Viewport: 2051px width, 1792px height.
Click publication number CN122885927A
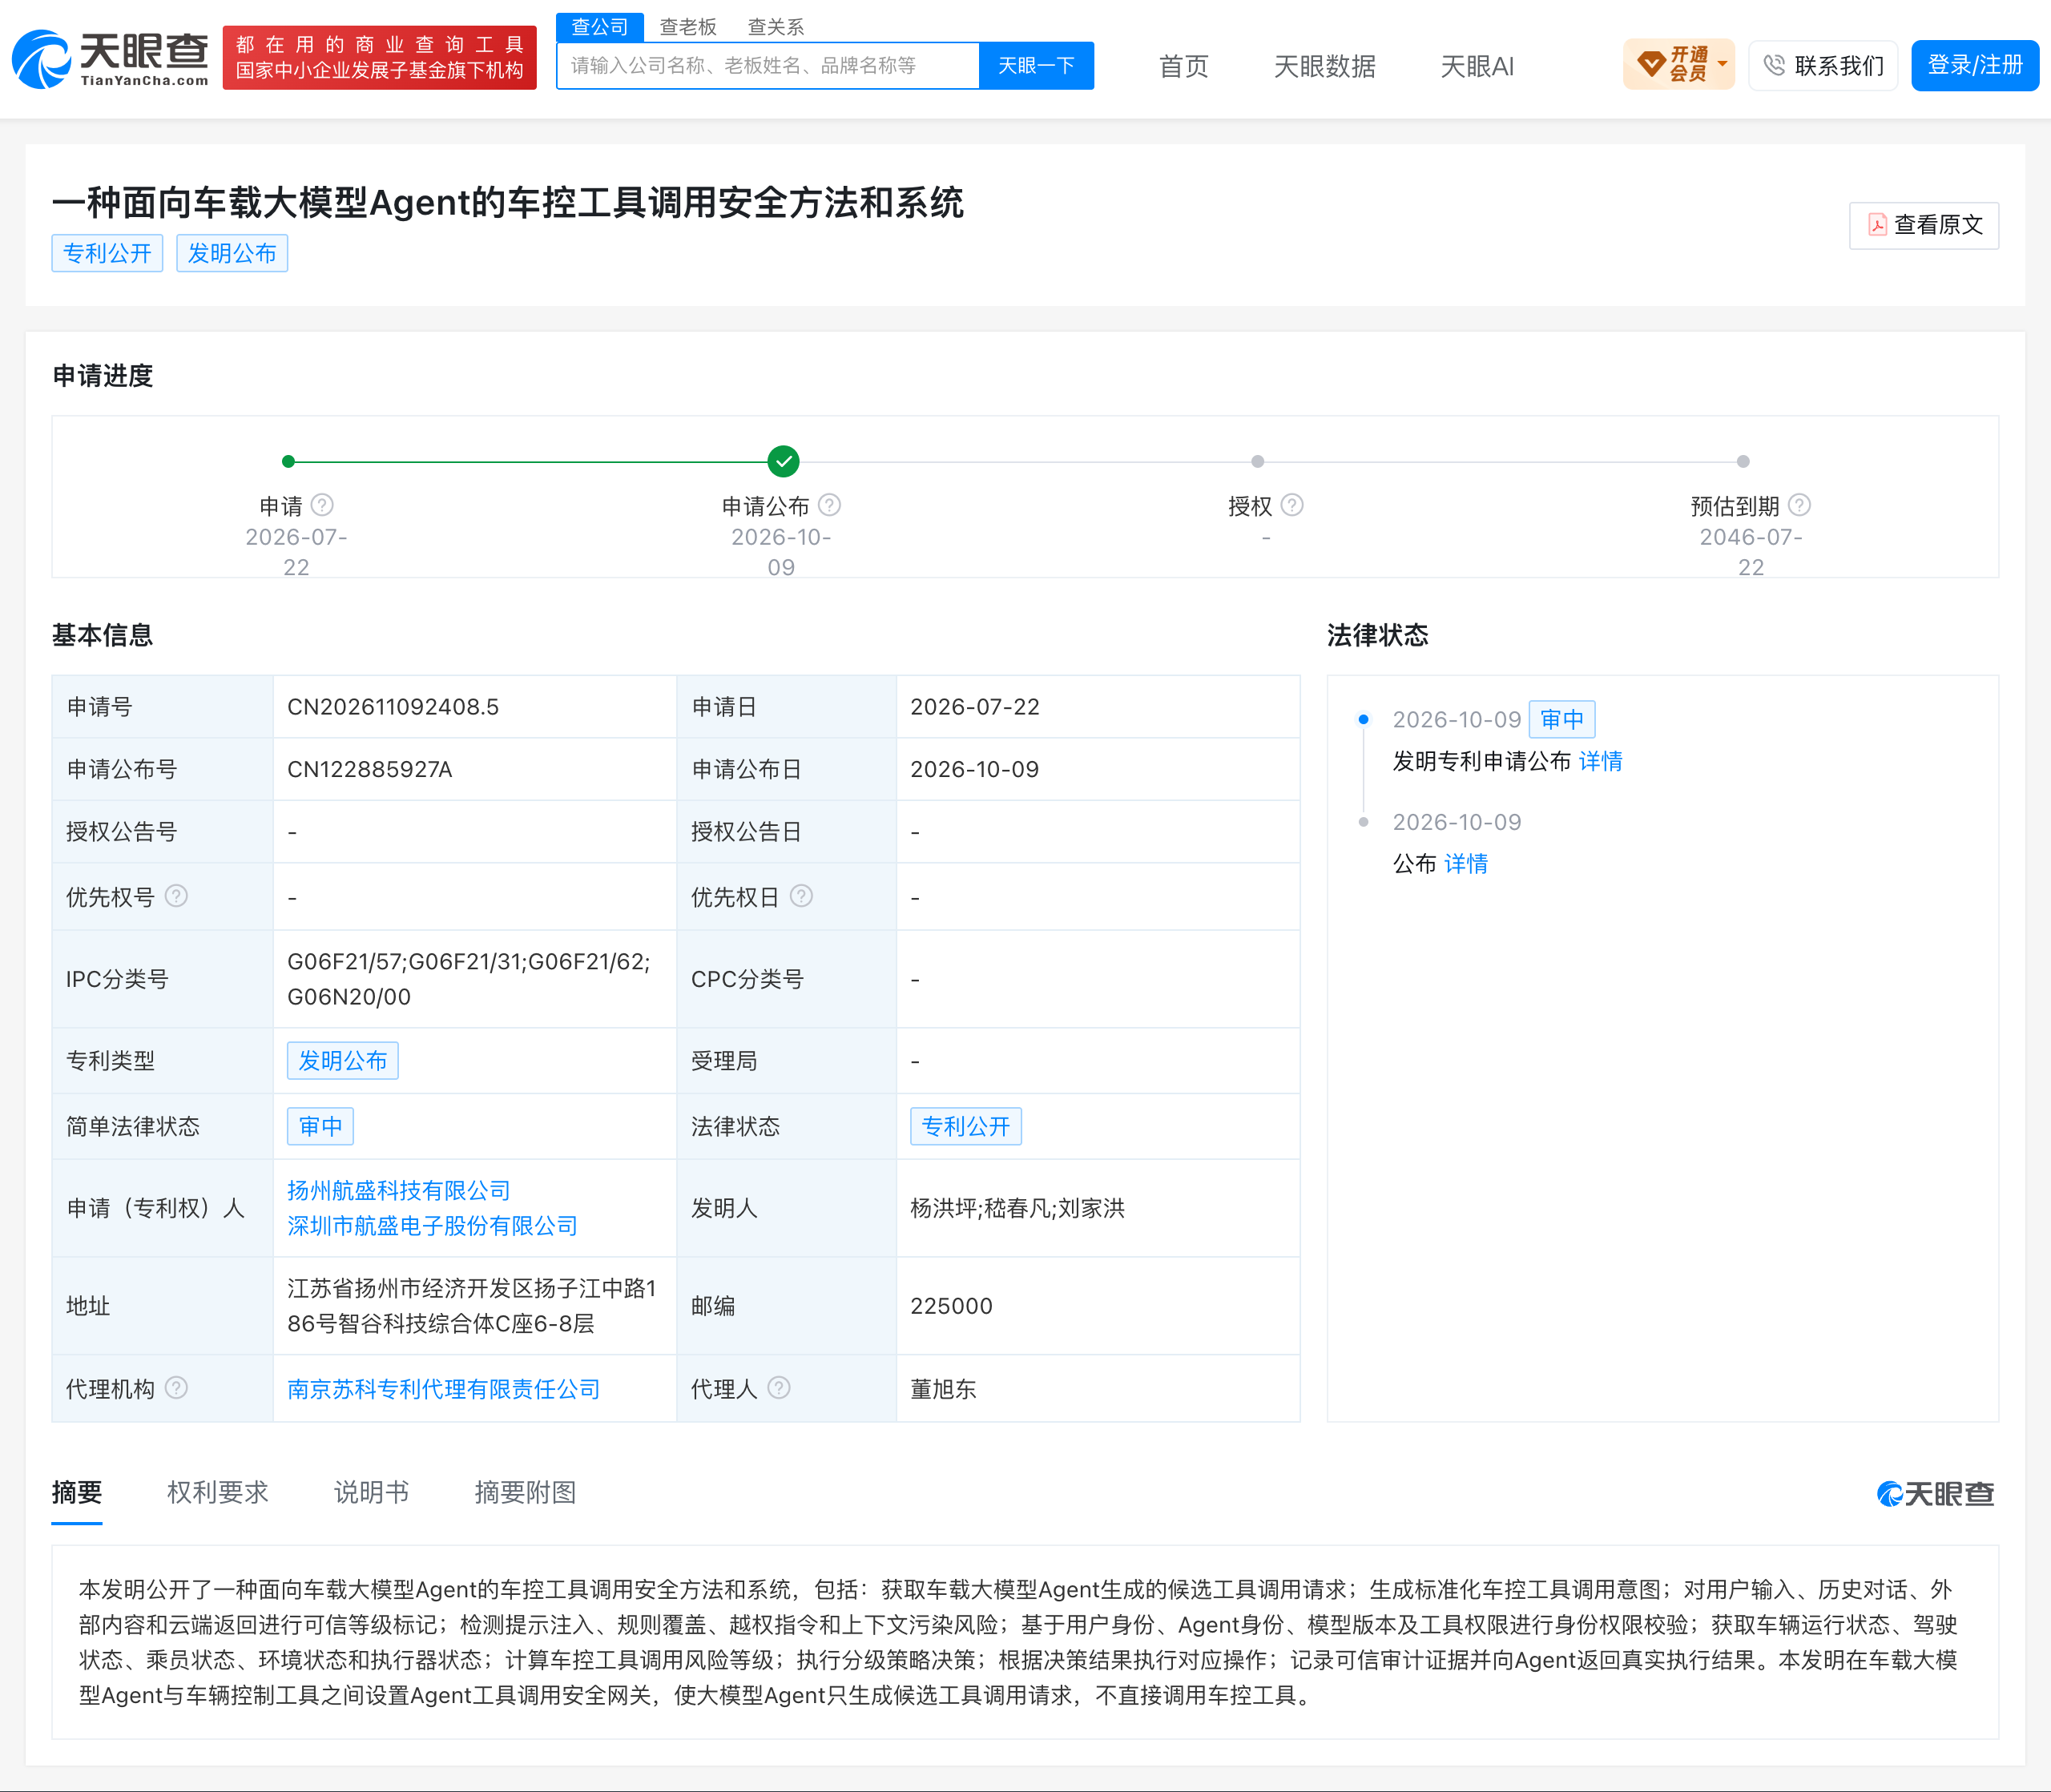click(x=370, y=769)
